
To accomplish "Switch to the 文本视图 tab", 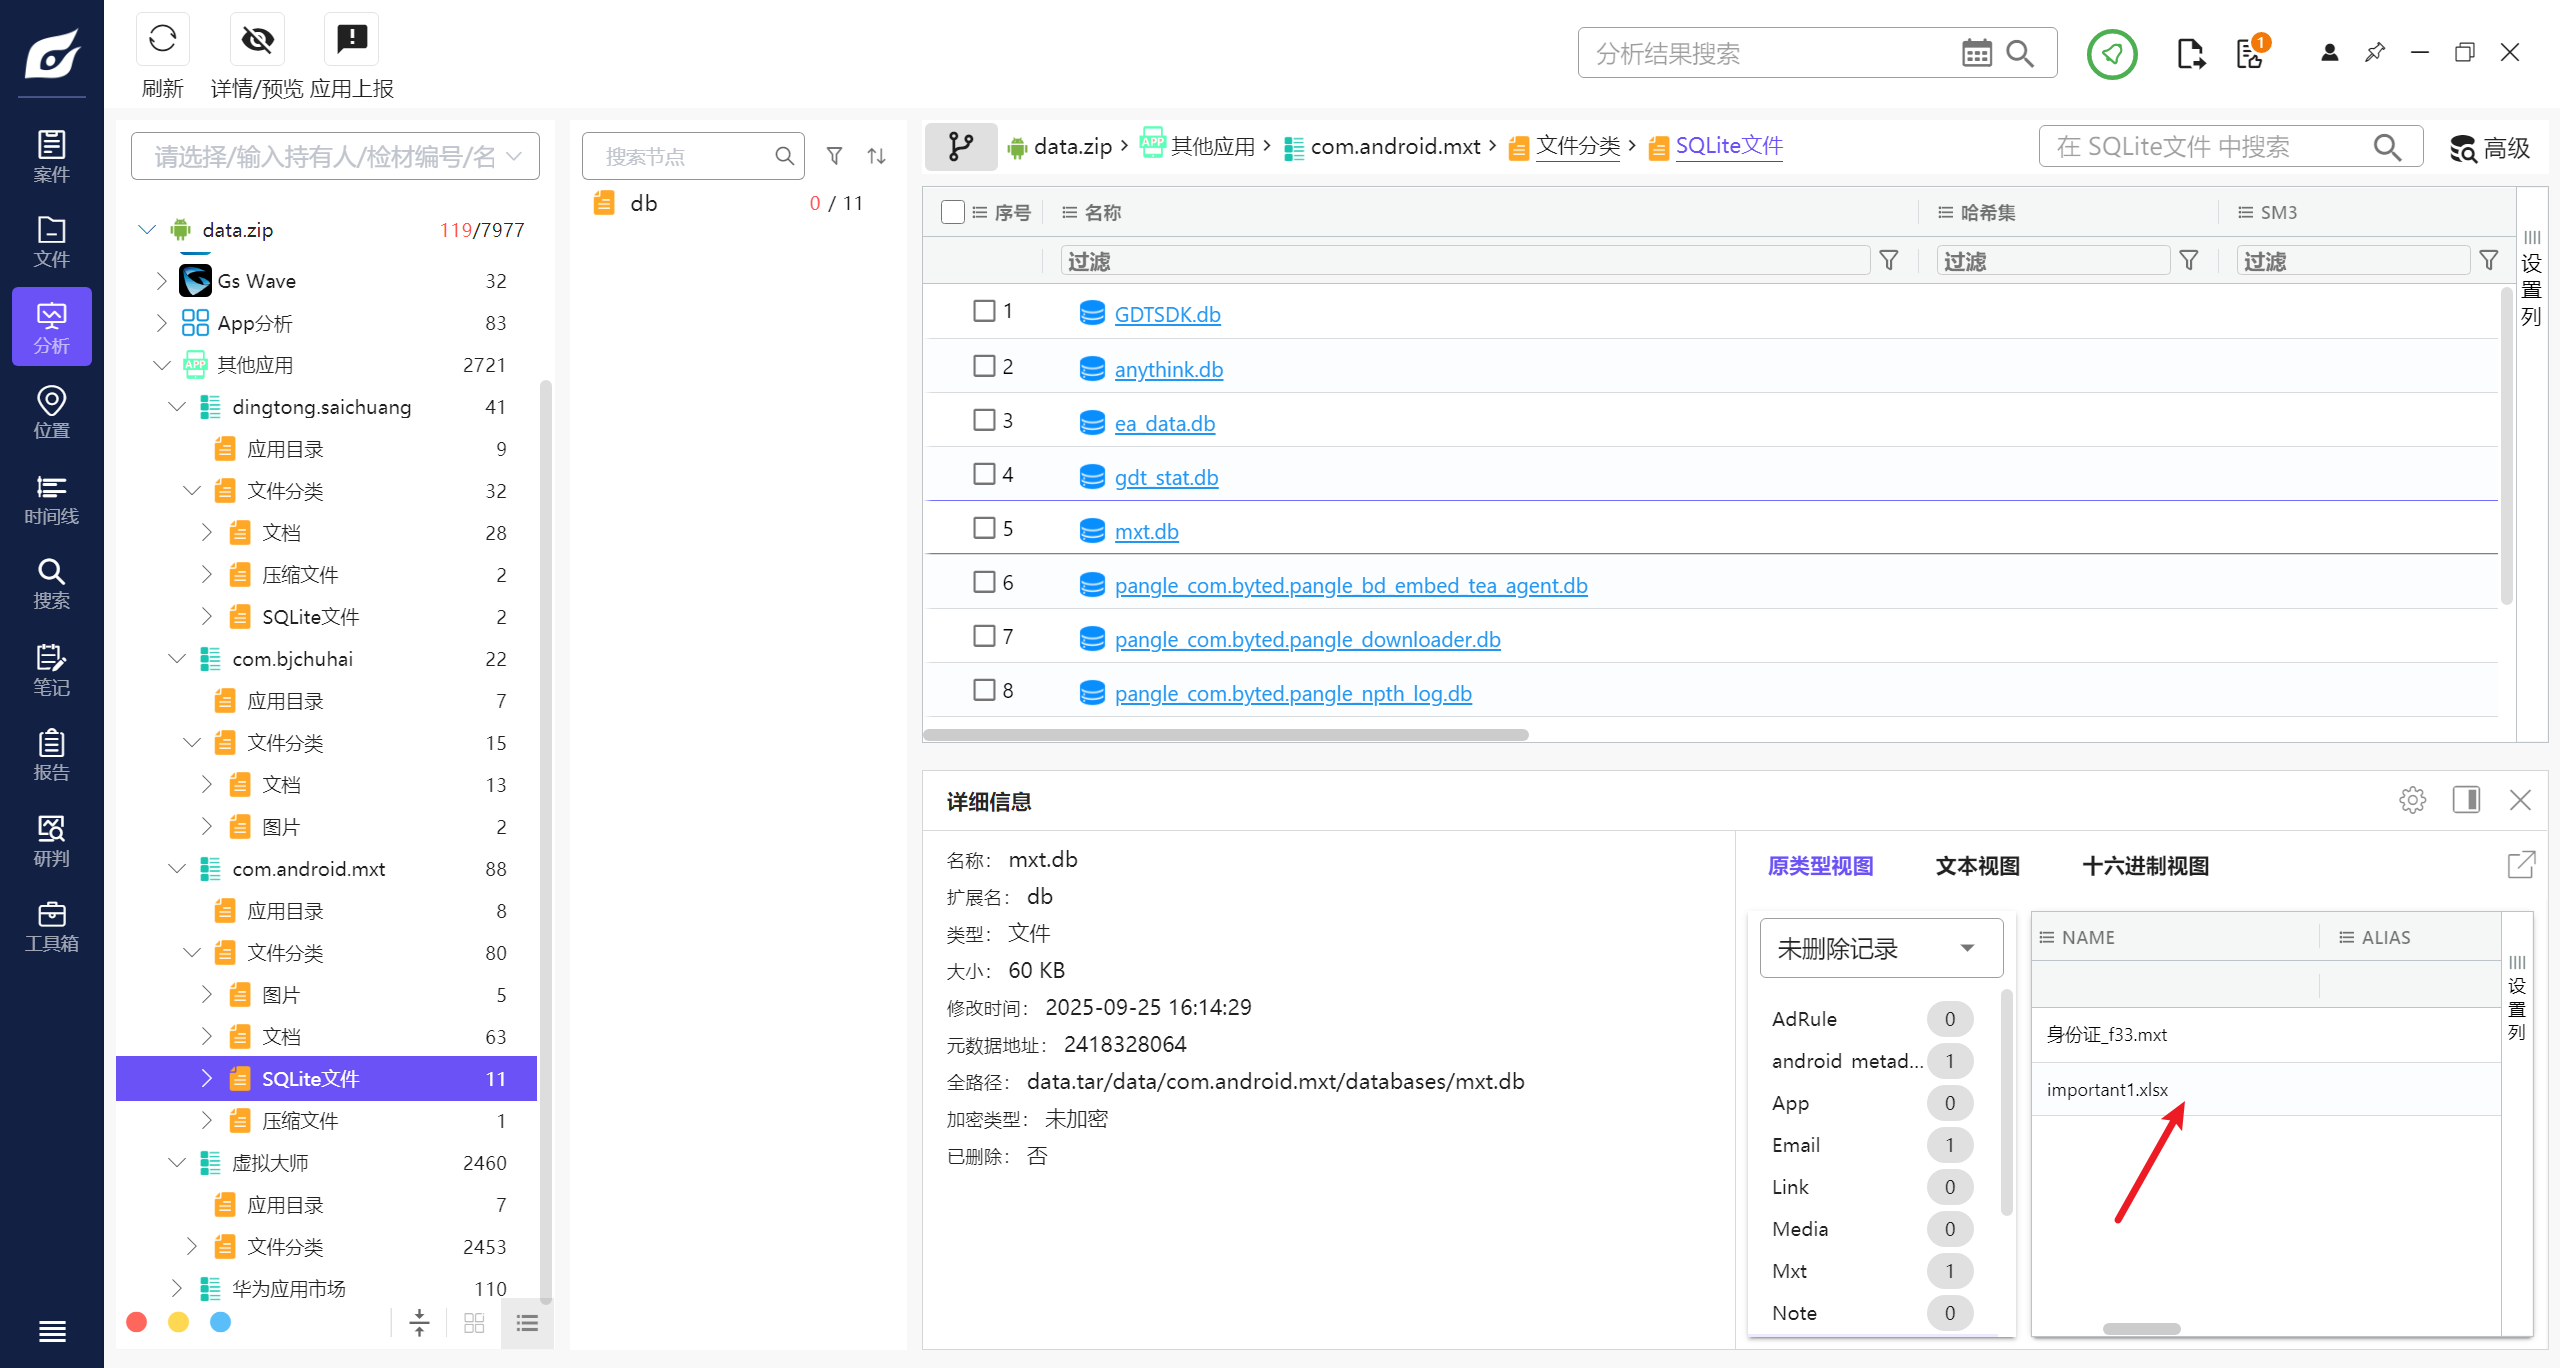I will [1977, 866].
